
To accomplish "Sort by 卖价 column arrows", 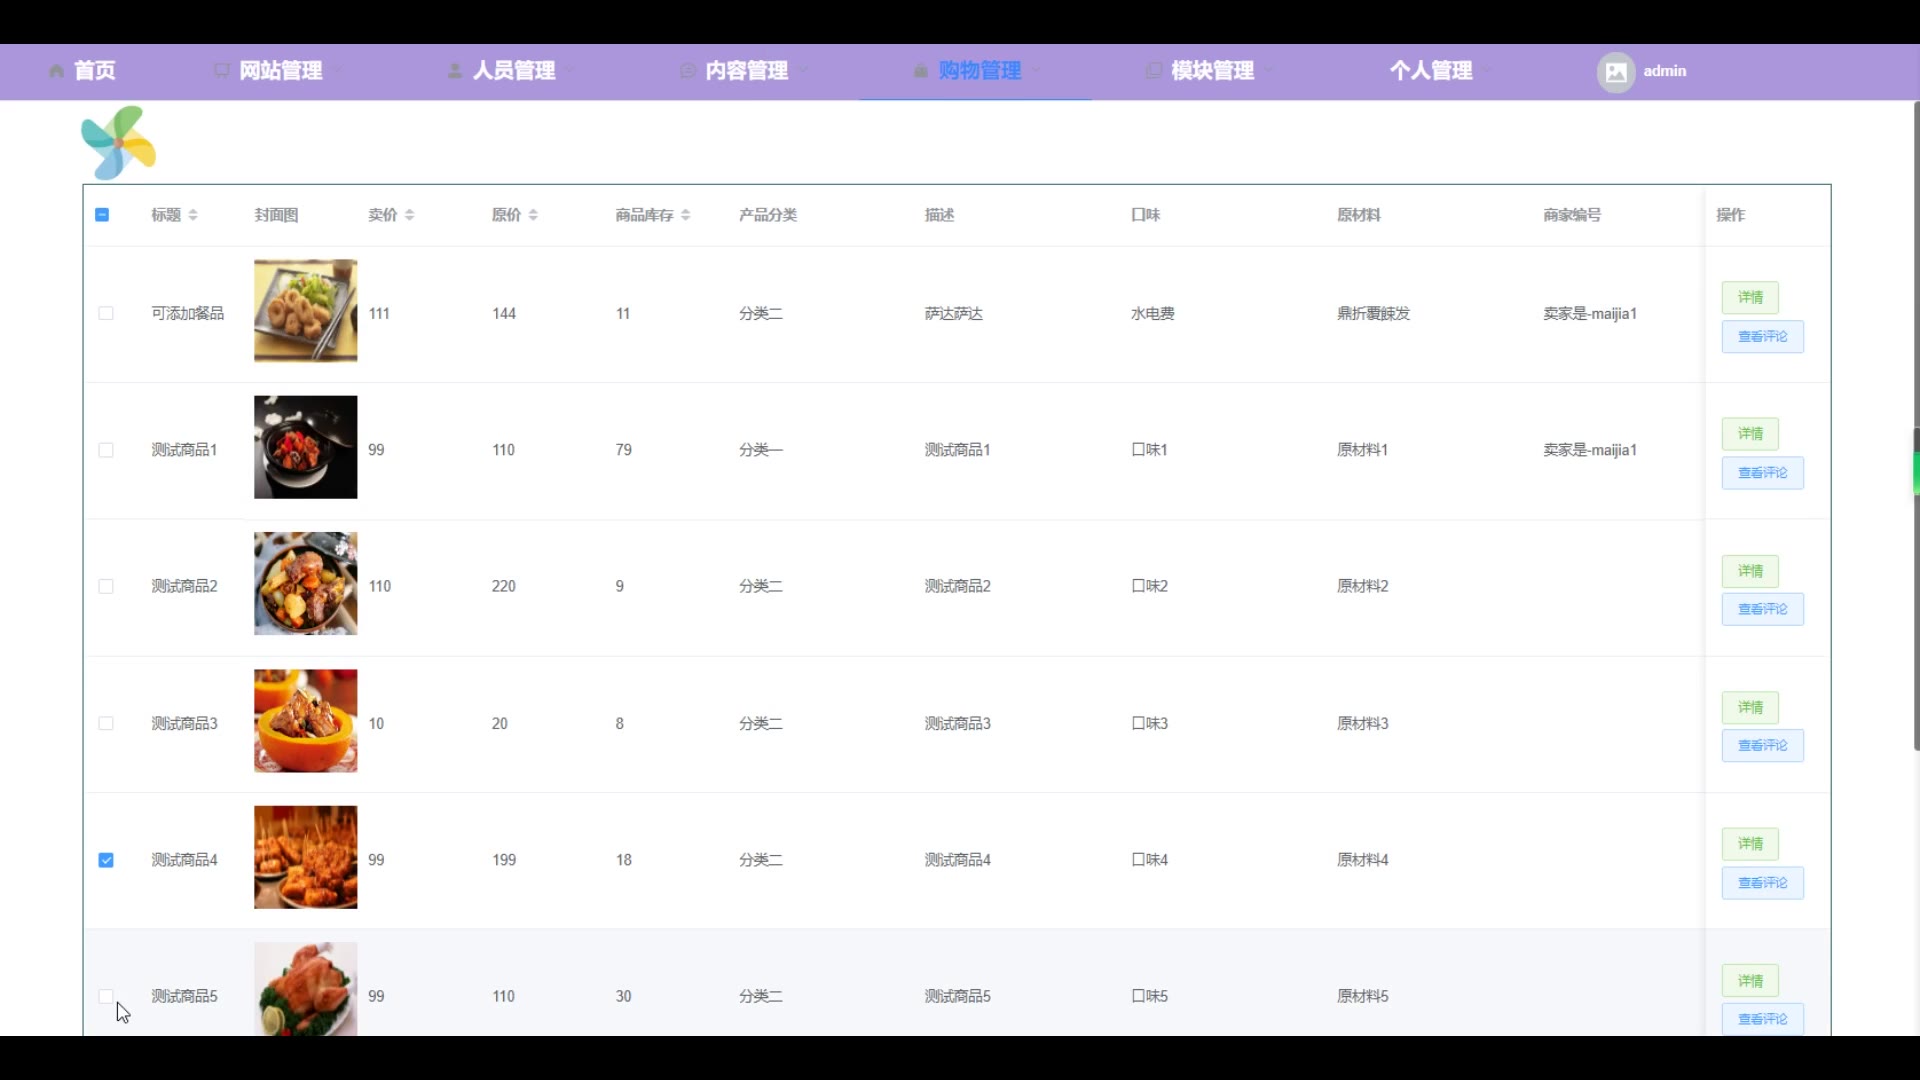I will 409,215.
